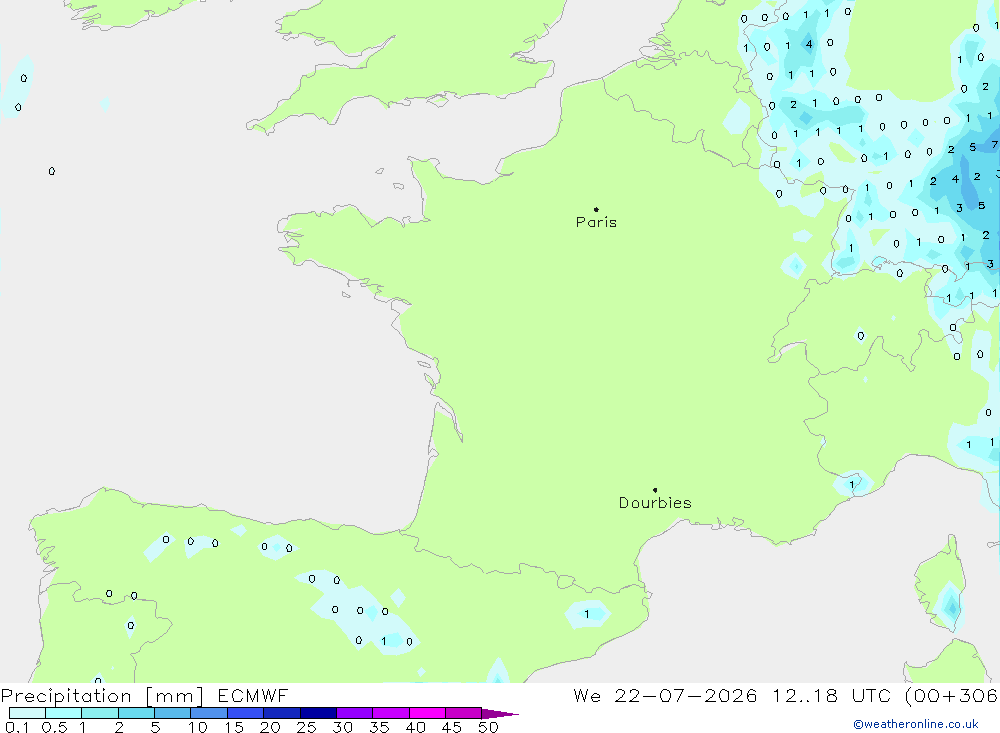This screenshot has height=733, width=1000.
Task: Click the '12..18 UTC' time range
Action: click(831, 696)
